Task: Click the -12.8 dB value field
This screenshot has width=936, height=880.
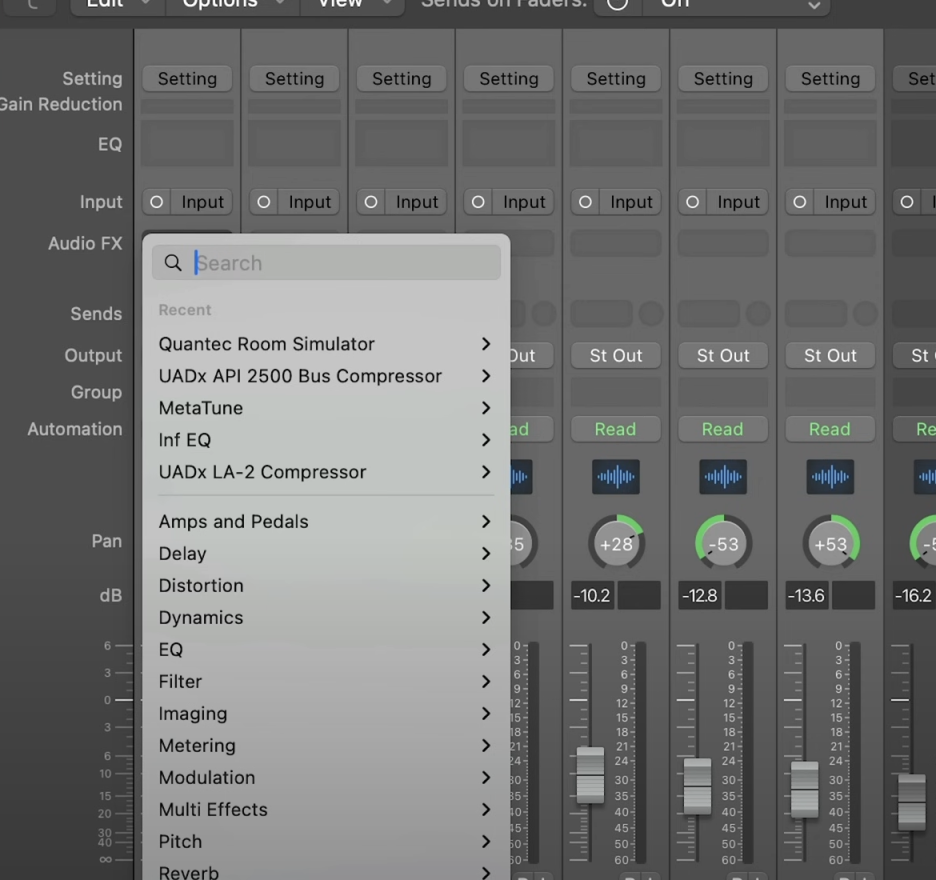Action: 700,595
